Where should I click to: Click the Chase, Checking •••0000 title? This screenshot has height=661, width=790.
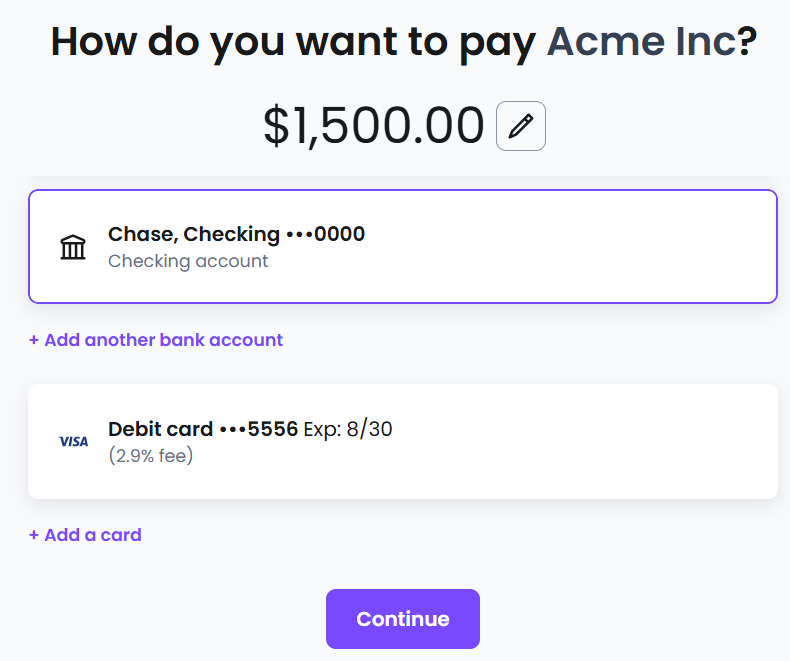pos(236,234)
